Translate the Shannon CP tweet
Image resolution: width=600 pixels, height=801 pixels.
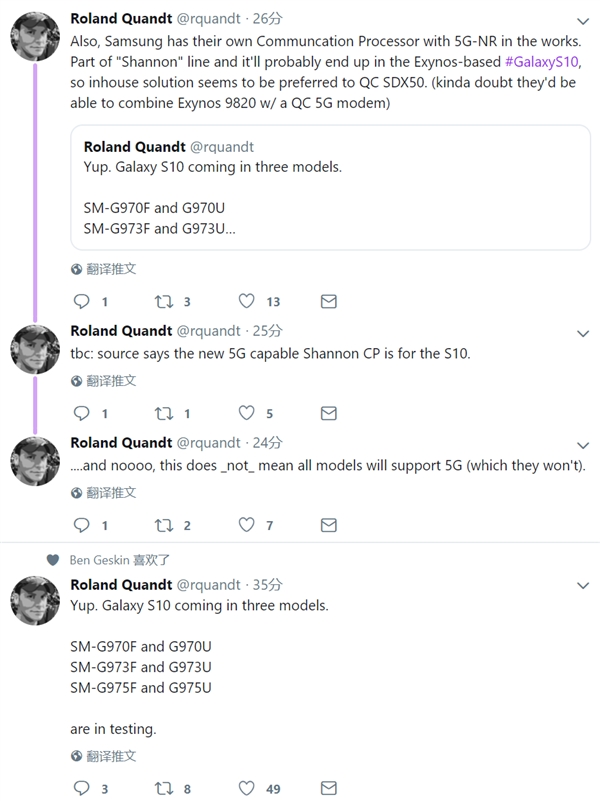[x=111, y=381]
